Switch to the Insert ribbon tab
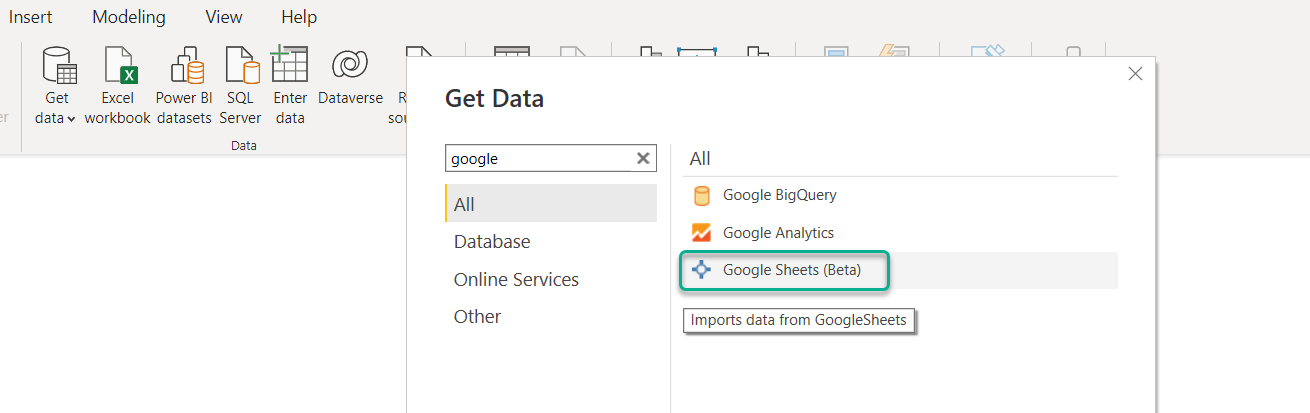Screen dimensions: 1310x413 [31, 17]
